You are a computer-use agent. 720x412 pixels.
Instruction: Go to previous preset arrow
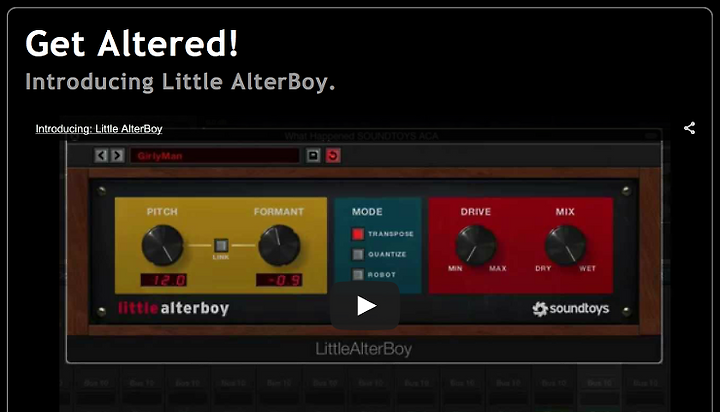click(101, 156)
